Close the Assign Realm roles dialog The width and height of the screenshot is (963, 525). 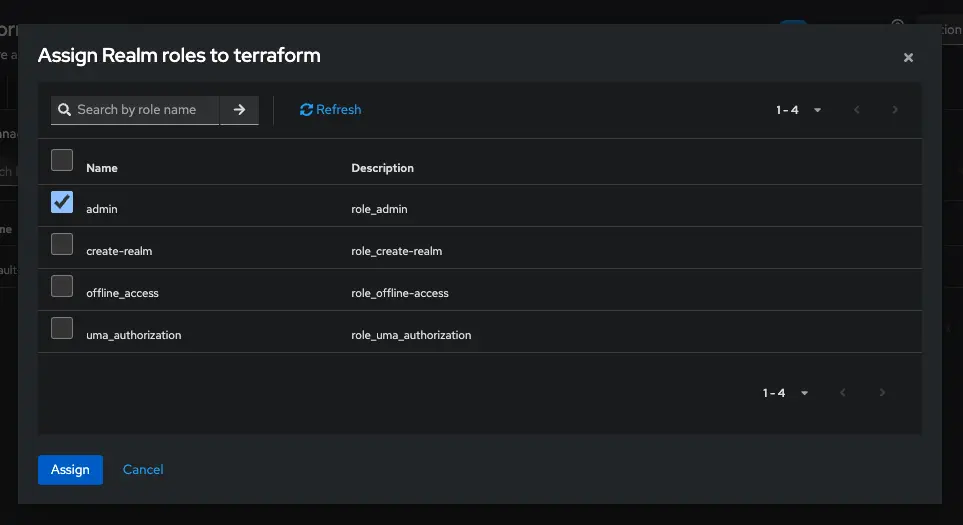pos(908,58)
